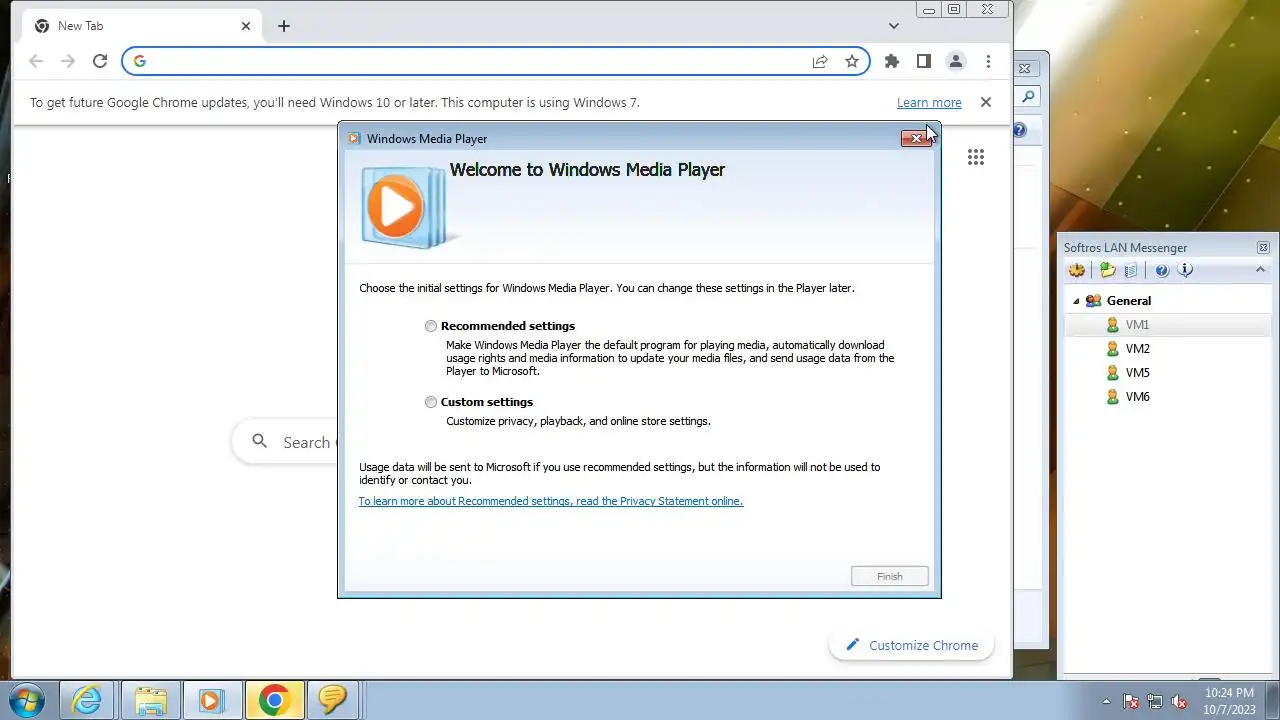Screen dimensions: 1280x720
Task: Select user VM5 in Softros list
Action: pos(1137,373)
